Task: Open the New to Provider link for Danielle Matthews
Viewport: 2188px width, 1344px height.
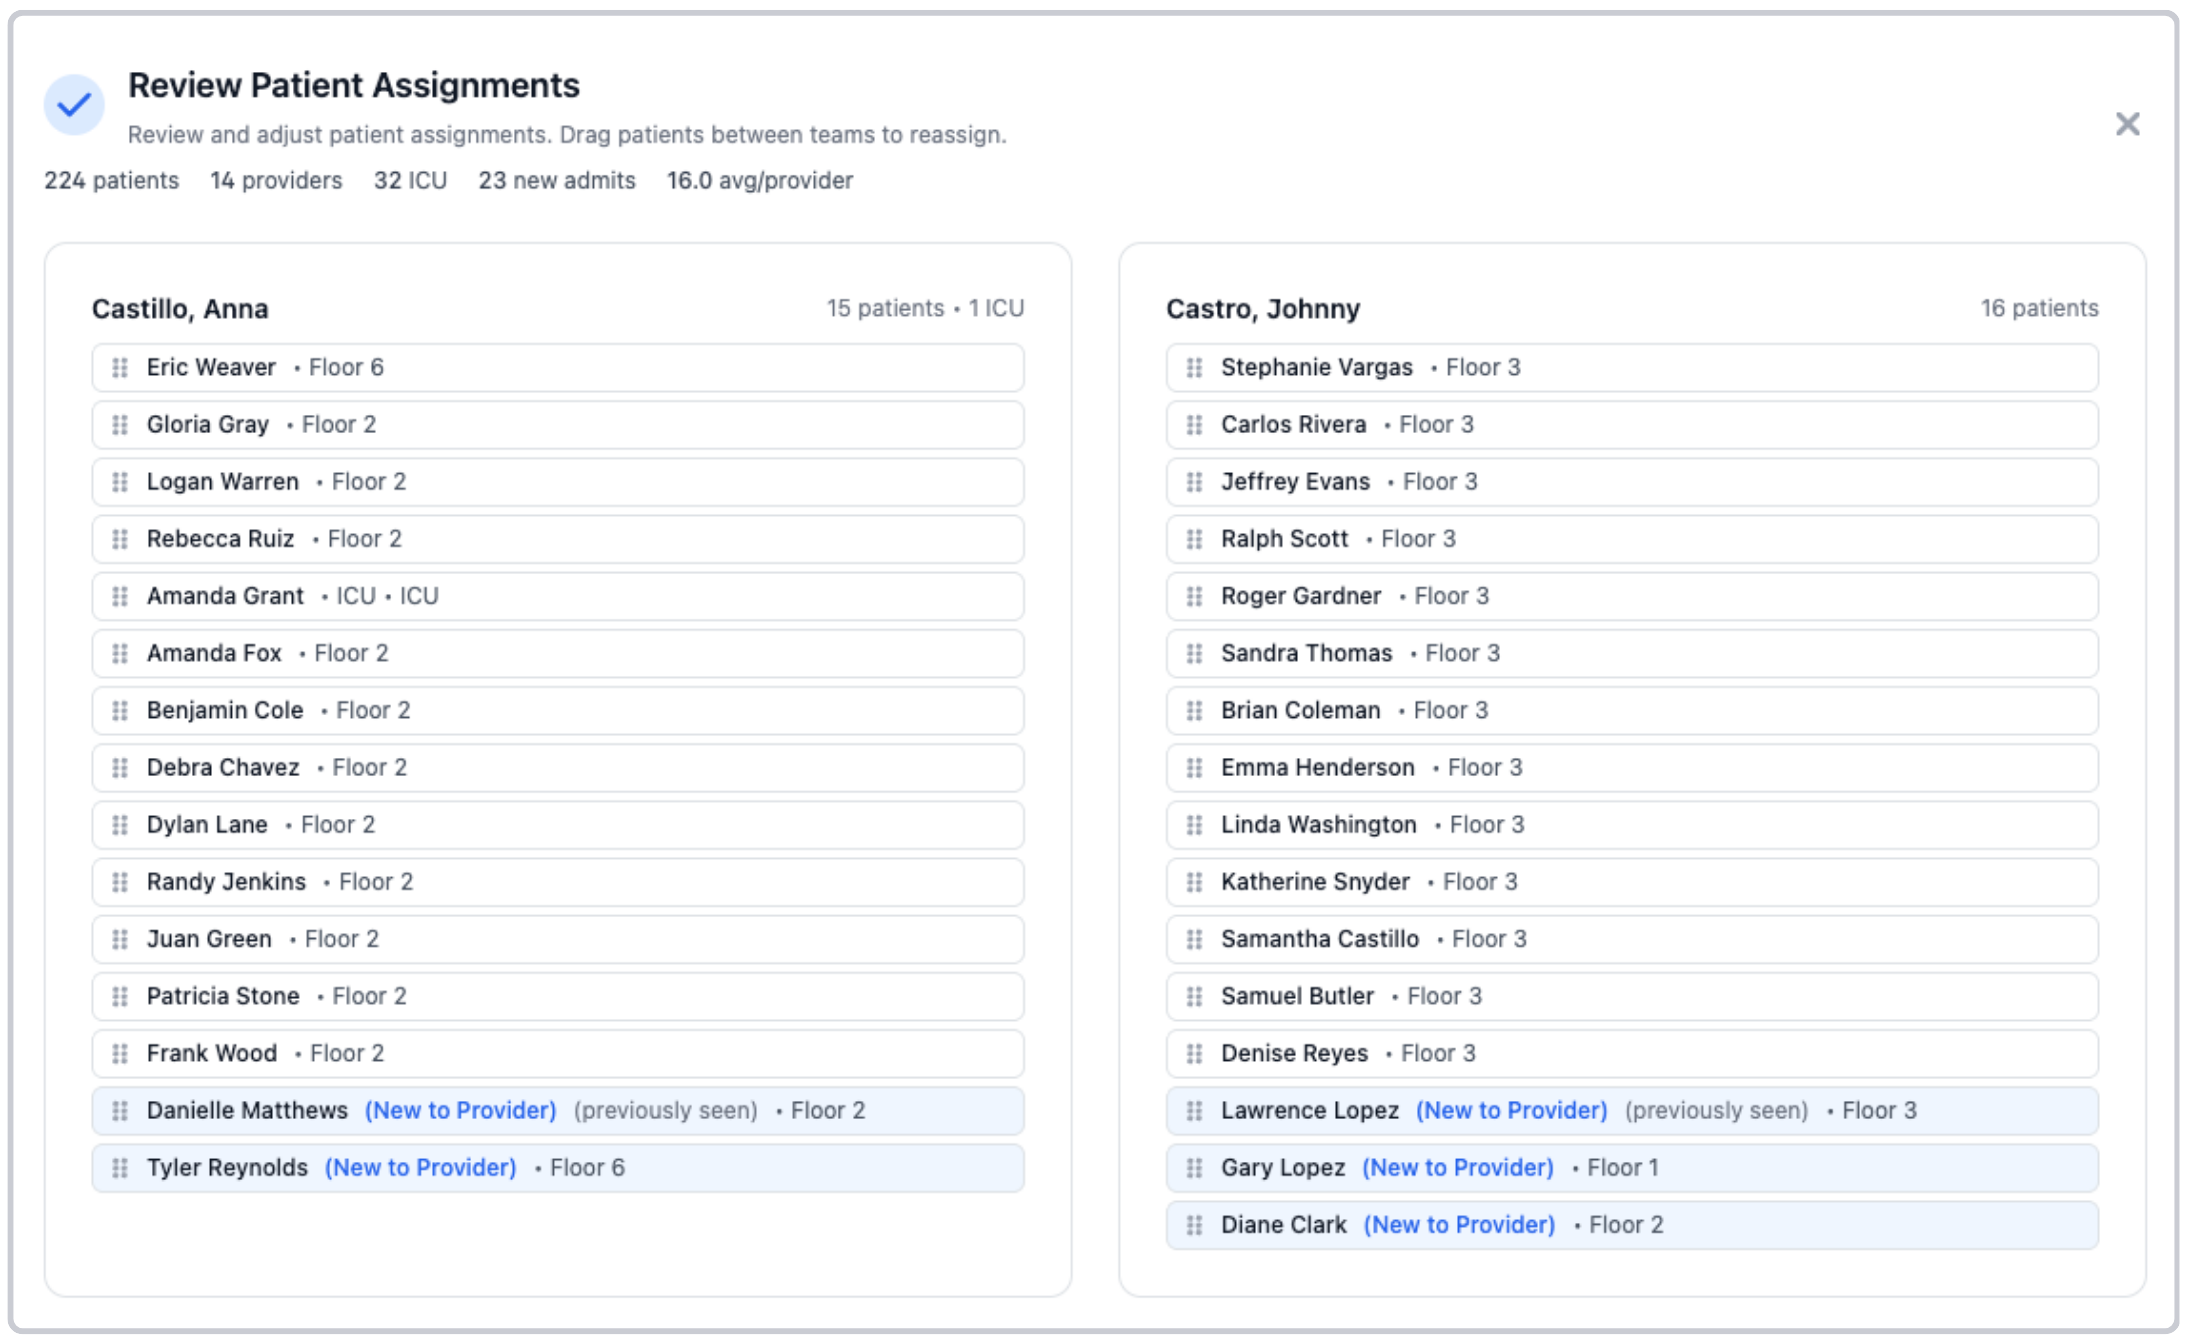Action: [460, 1110]
